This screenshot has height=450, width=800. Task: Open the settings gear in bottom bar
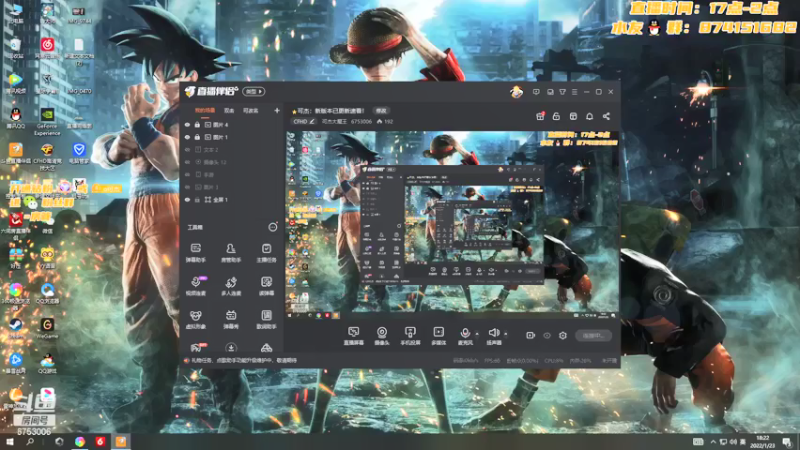pos(563,336)
